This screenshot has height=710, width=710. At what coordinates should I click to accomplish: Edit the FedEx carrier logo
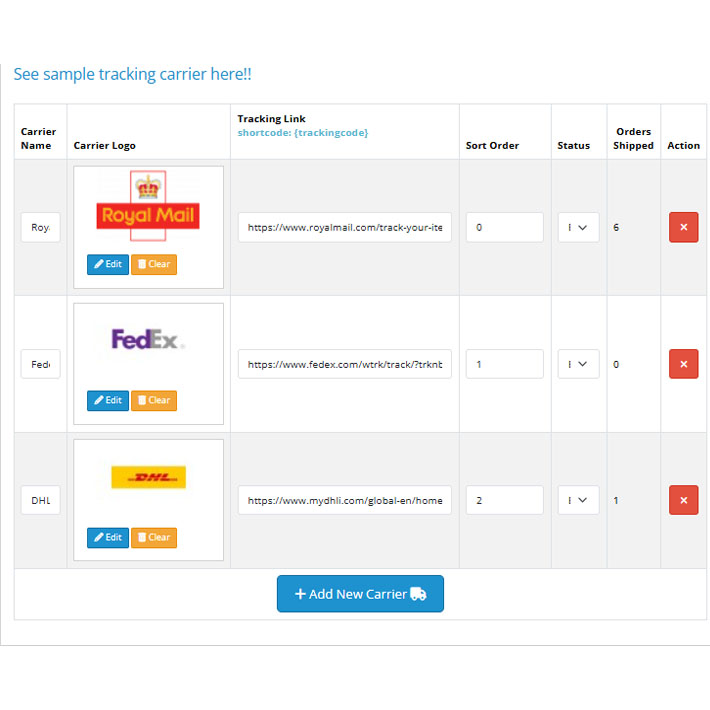[x=108, y=401]
